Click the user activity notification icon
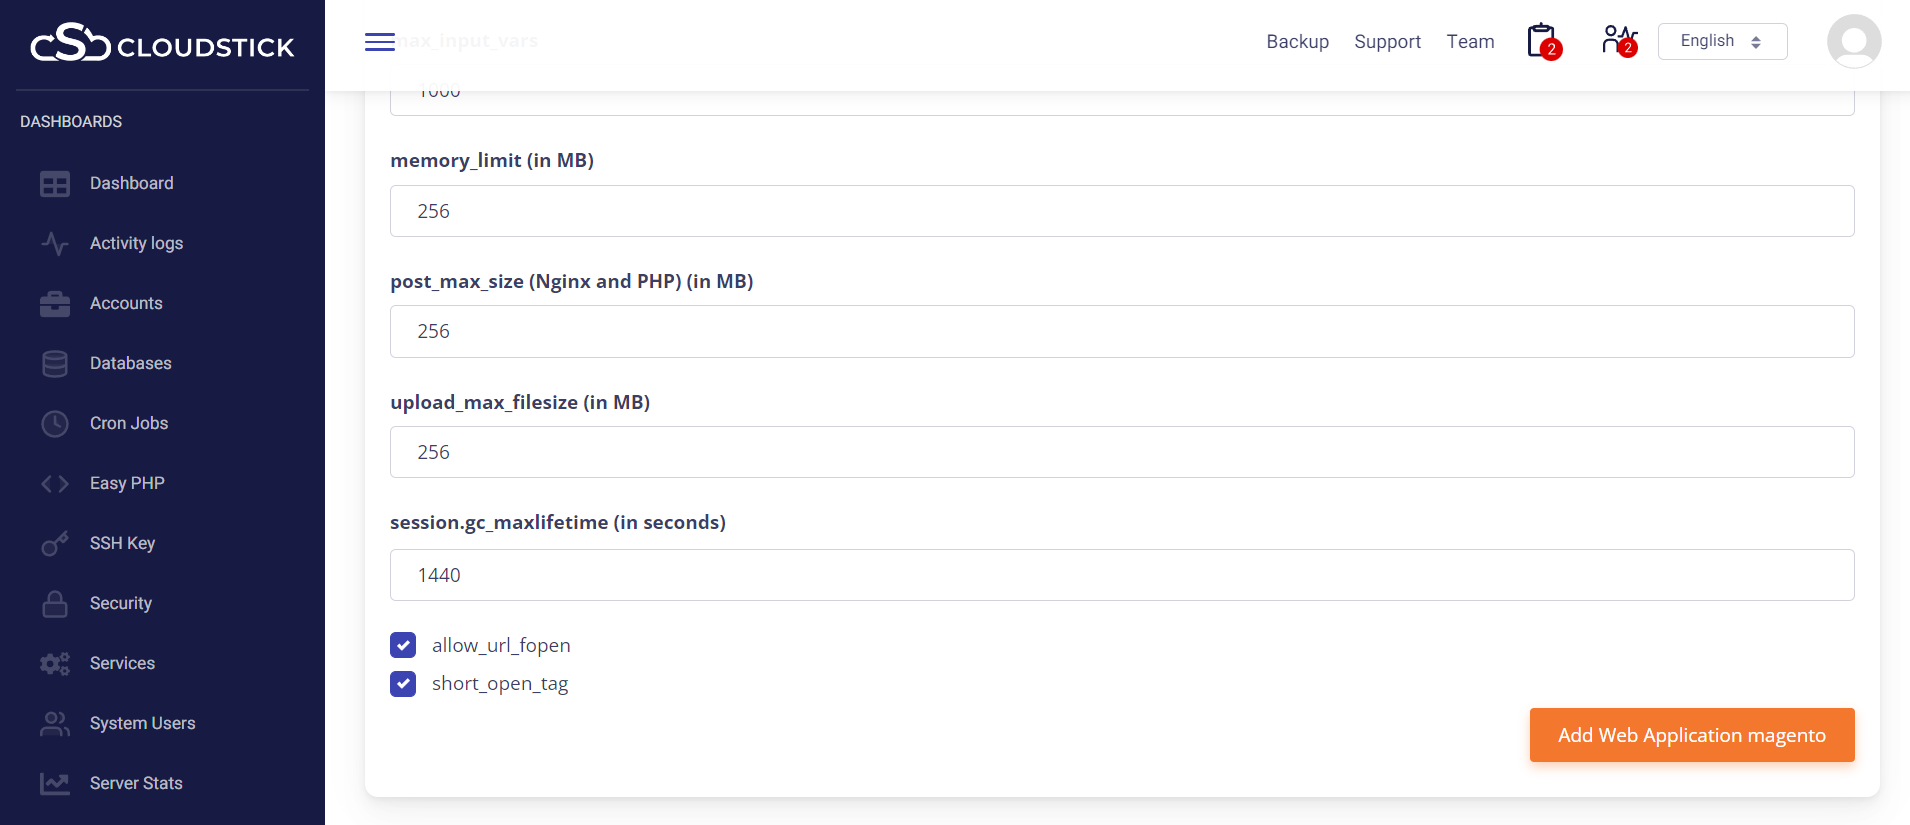 pos(1617,41)
